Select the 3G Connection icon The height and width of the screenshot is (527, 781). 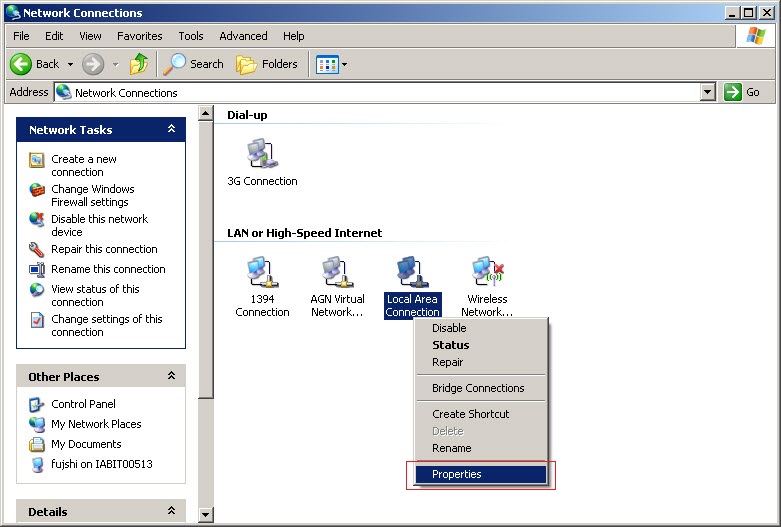click(x=262, y=154)
